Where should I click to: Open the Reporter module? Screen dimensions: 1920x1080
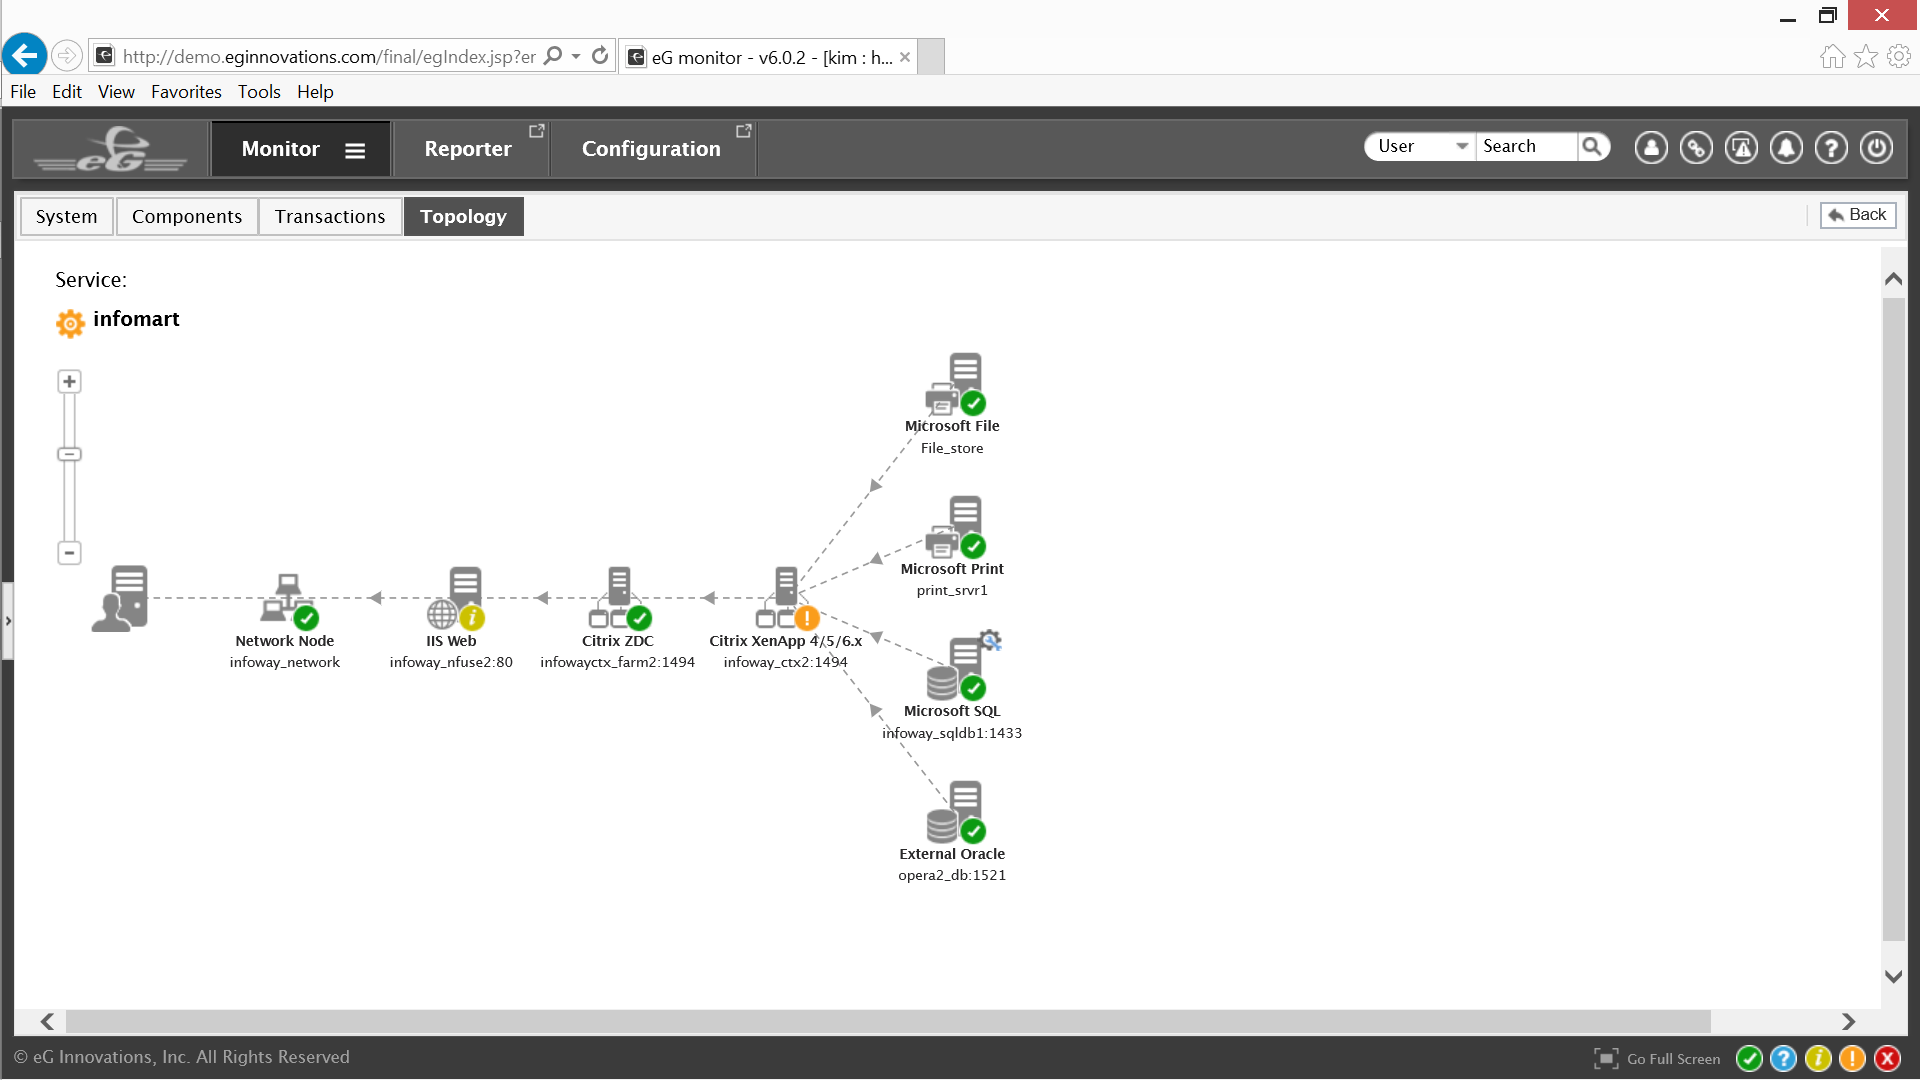pyautogui.click(x=468, y=149)
